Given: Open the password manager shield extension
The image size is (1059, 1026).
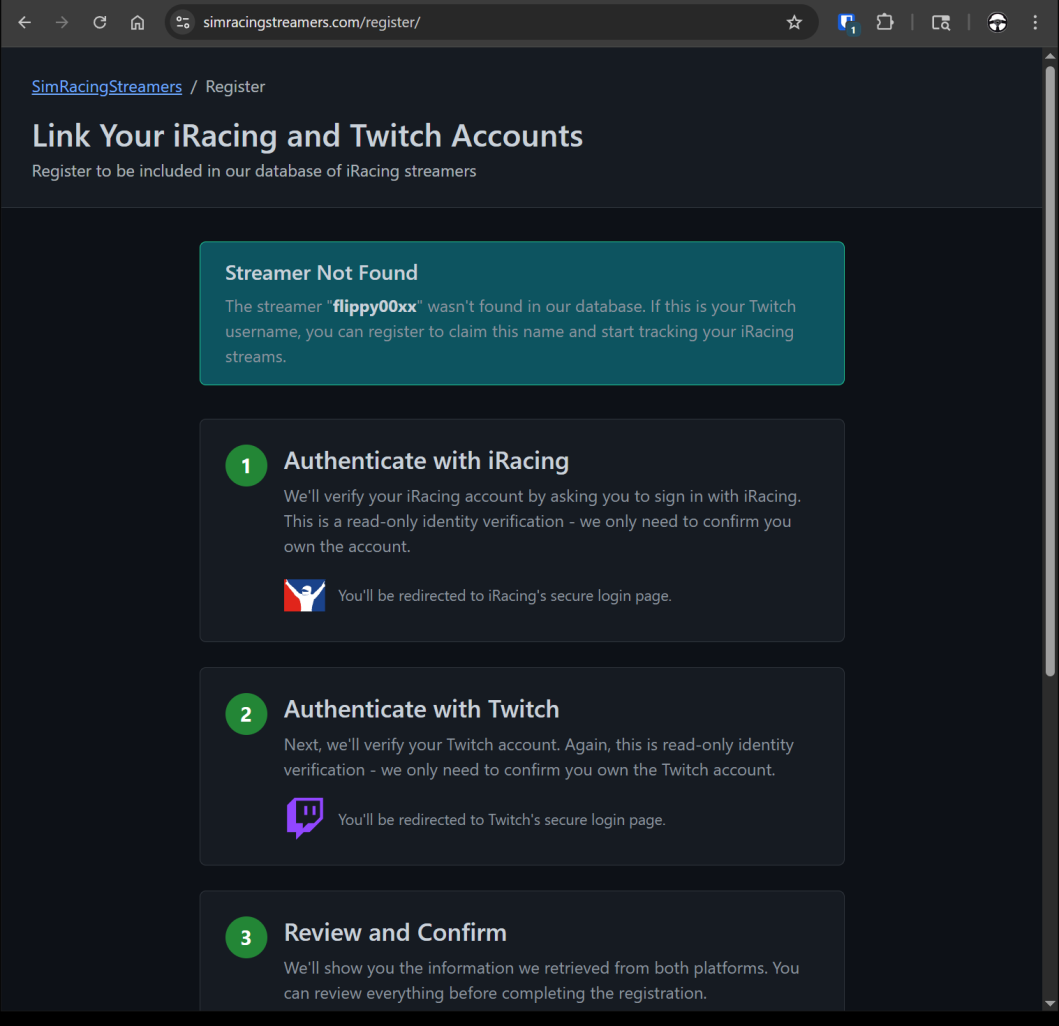Looking at the screenshot, I should (847, 22).
